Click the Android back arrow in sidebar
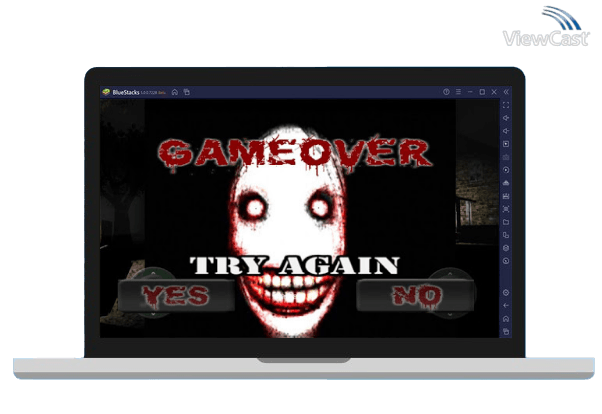Screen dimensions: 602x414 [x=506, y=306]
